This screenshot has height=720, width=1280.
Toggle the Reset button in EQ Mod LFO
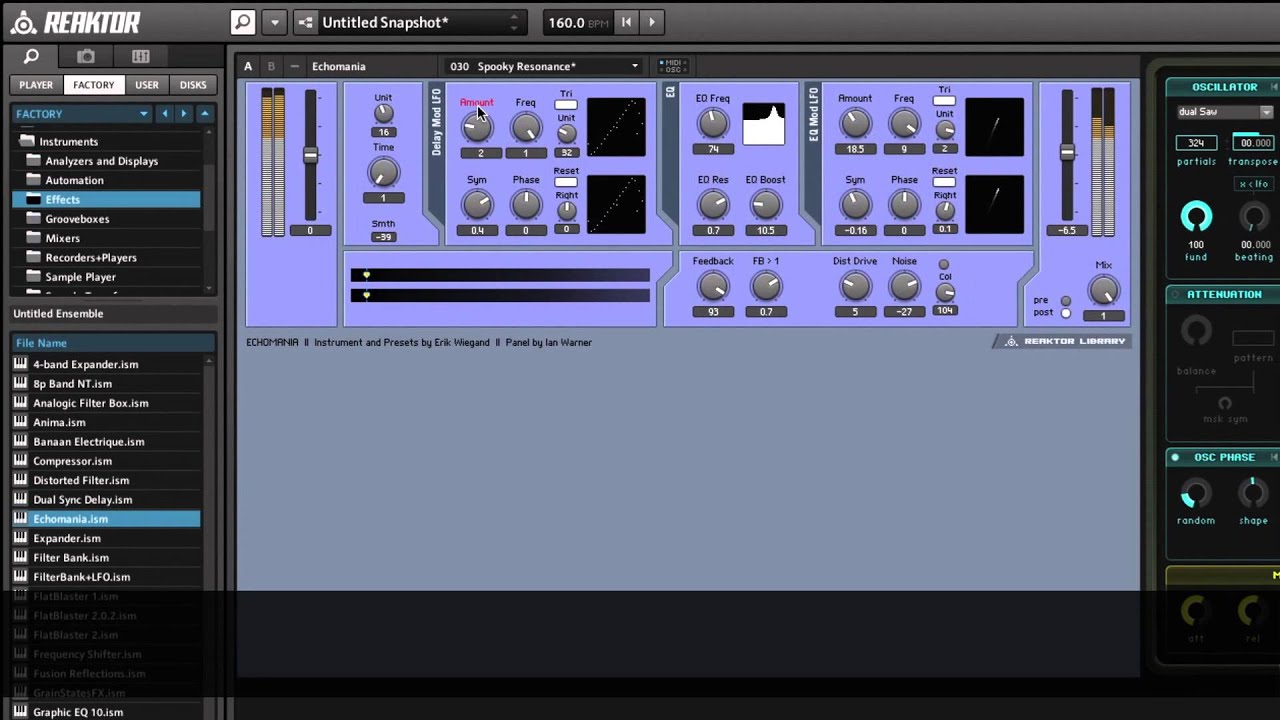click(944, 182)
